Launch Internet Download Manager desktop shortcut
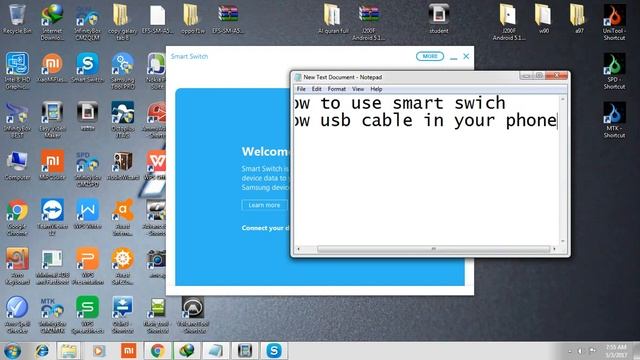This screenshot has height=360, width=640. click(x=52, y=21)
